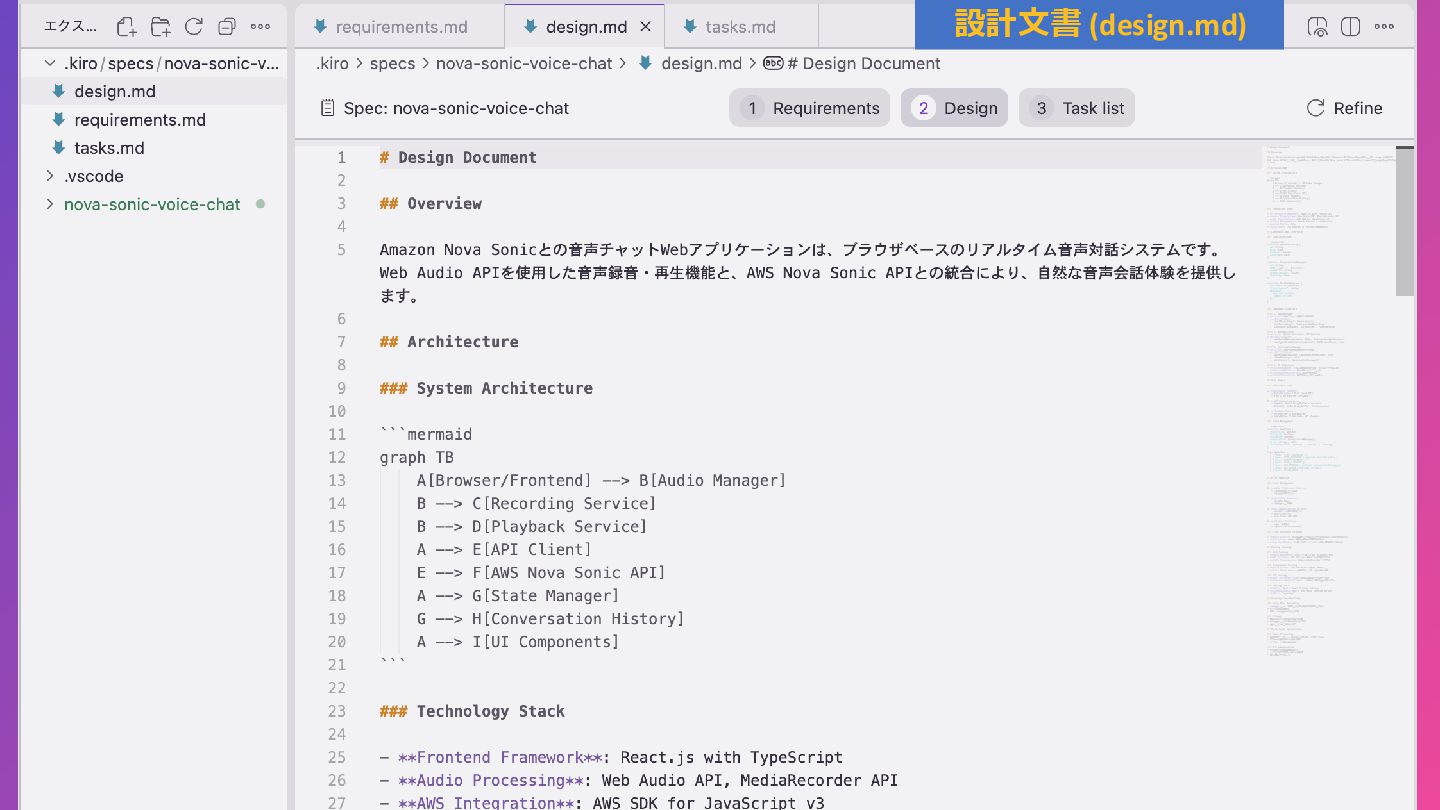Click the 'A --> I[UI Components]' line
1440x810 pixels.
point(518,641)
